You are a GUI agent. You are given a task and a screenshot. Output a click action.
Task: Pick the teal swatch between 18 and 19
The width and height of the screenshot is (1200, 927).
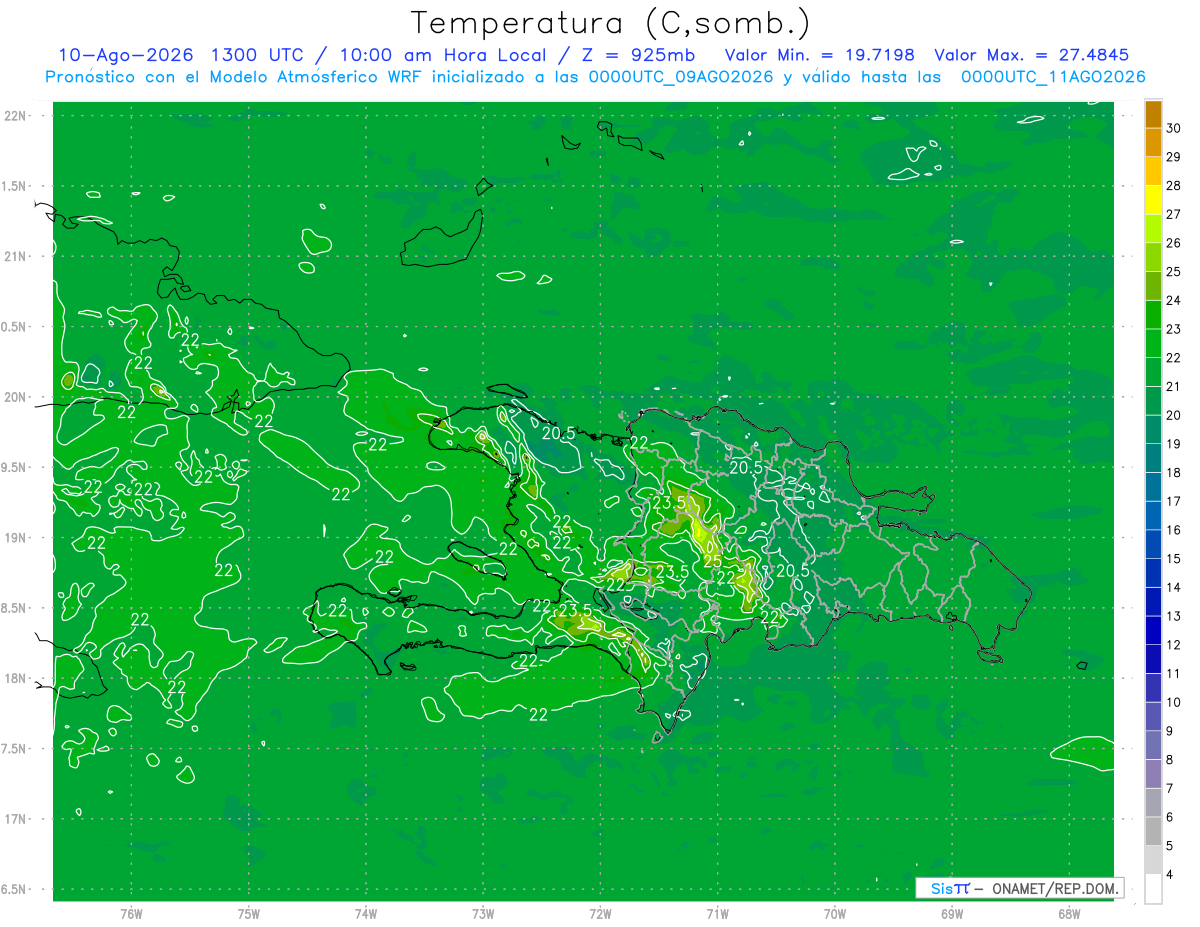pos(1153,459)
